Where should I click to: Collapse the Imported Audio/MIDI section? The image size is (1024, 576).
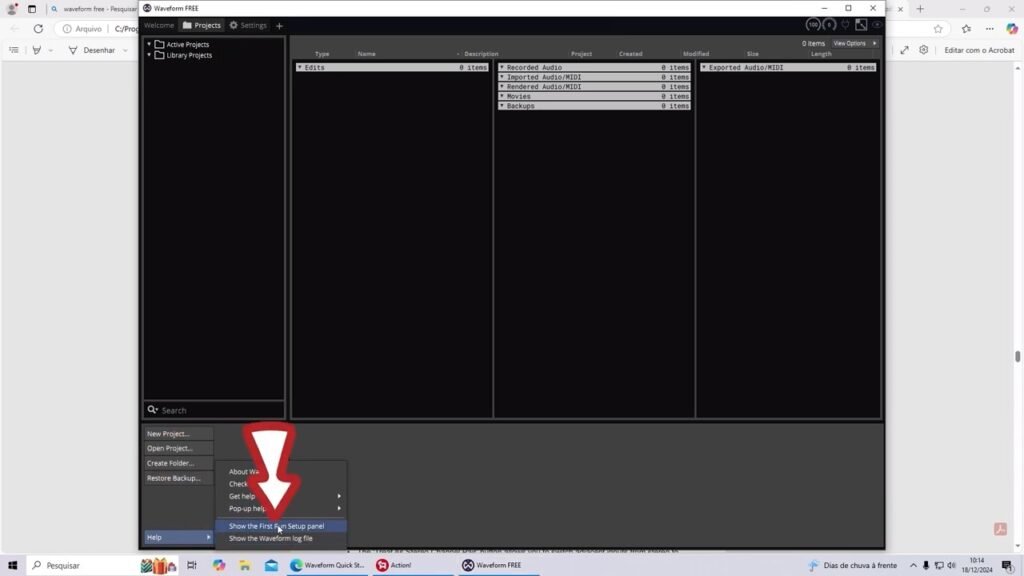(502, 77)
